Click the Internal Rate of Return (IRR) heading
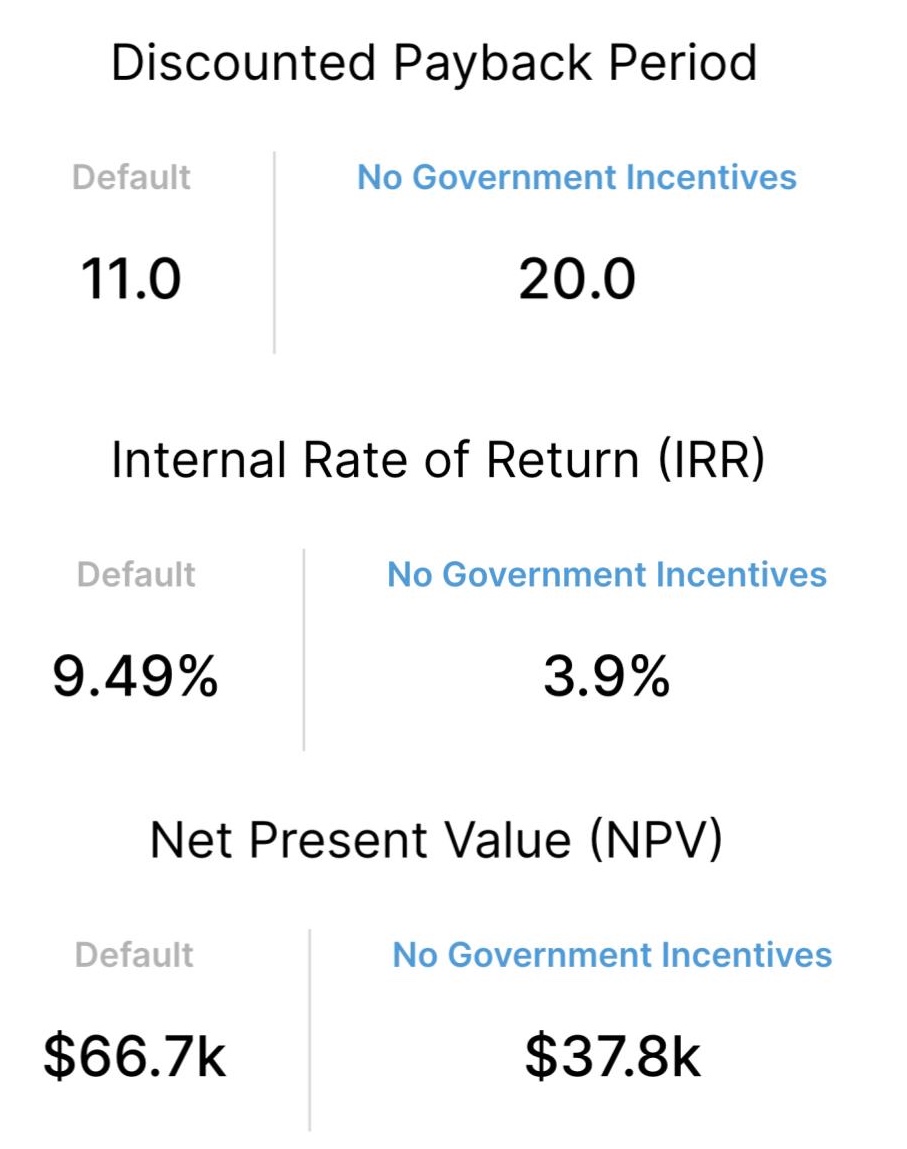The image size is (907, 1149). 438,460
